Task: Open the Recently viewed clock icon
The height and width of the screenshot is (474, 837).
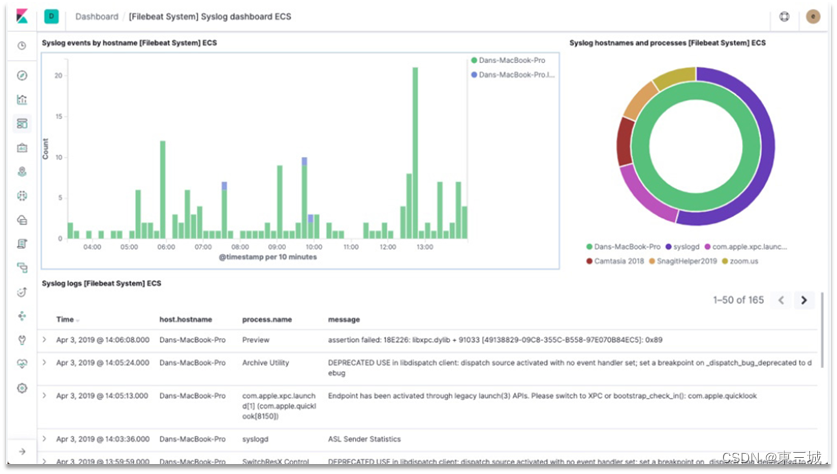Action: (22, 46)
